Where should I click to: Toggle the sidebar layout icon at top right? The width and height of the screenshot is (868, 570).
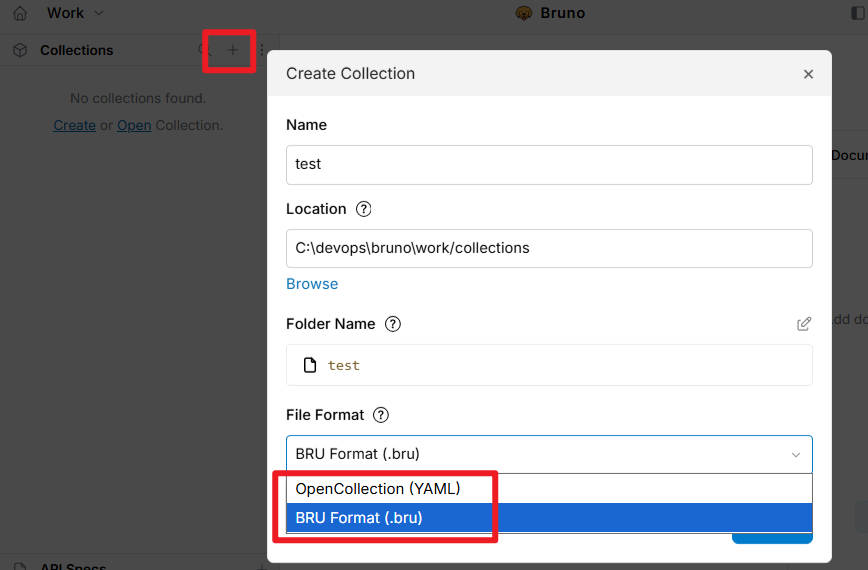click(857, 13)
